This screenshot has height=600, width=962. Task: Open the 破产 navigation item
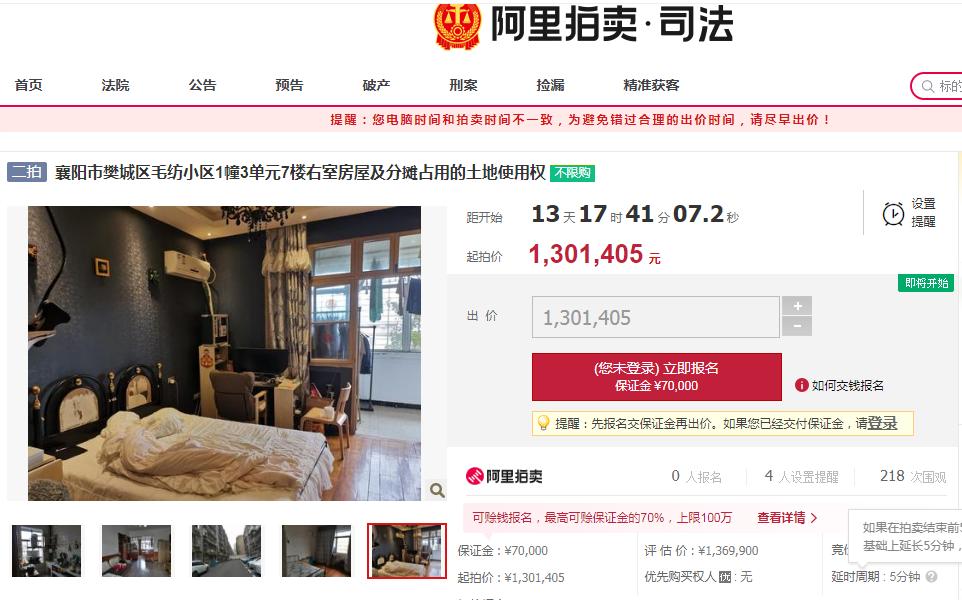(x=376, y=85)
